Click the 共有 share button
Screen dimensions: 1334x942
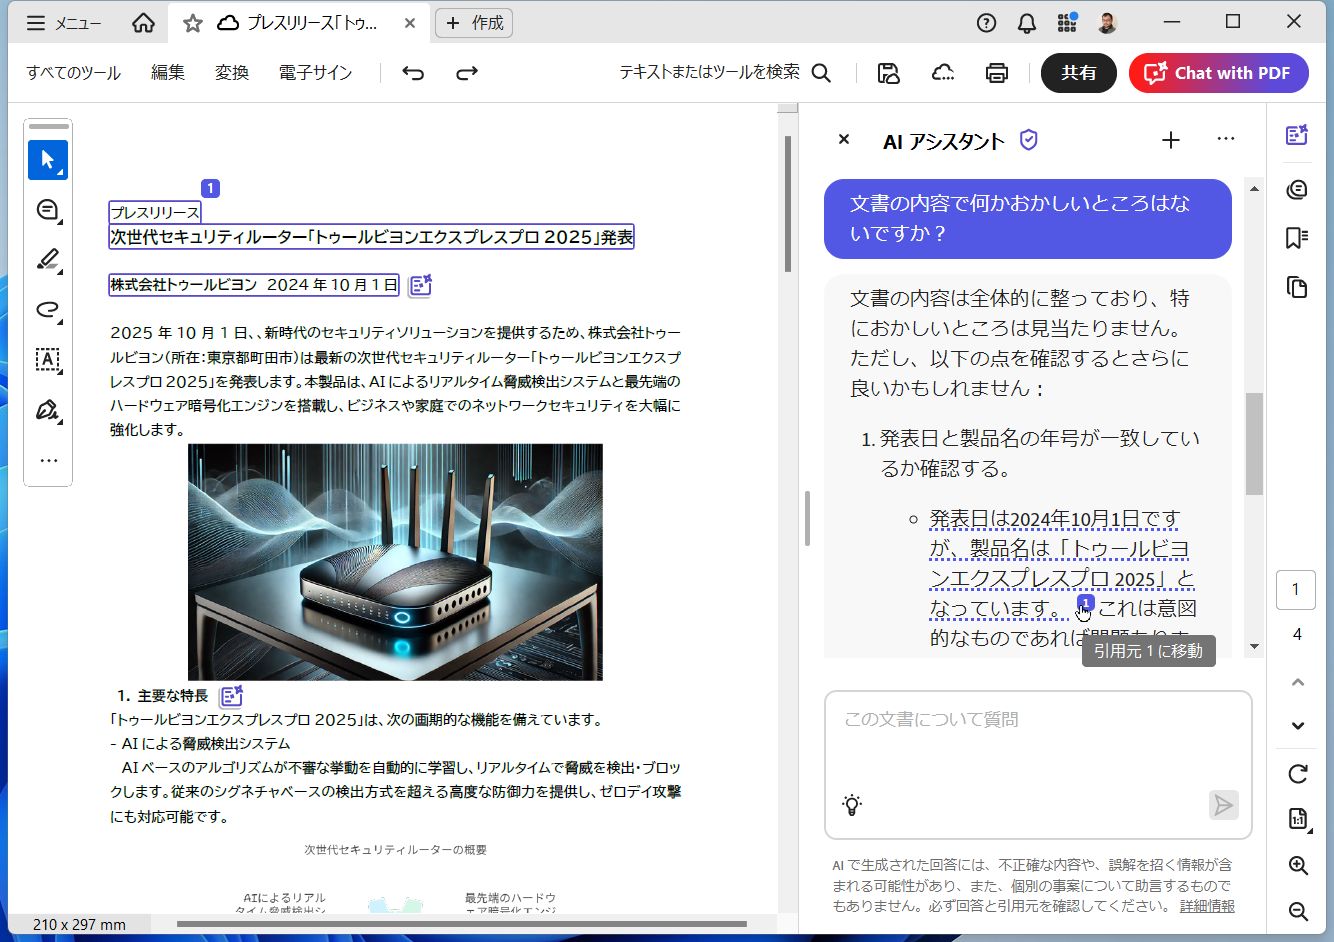(x=1078, y=73)
